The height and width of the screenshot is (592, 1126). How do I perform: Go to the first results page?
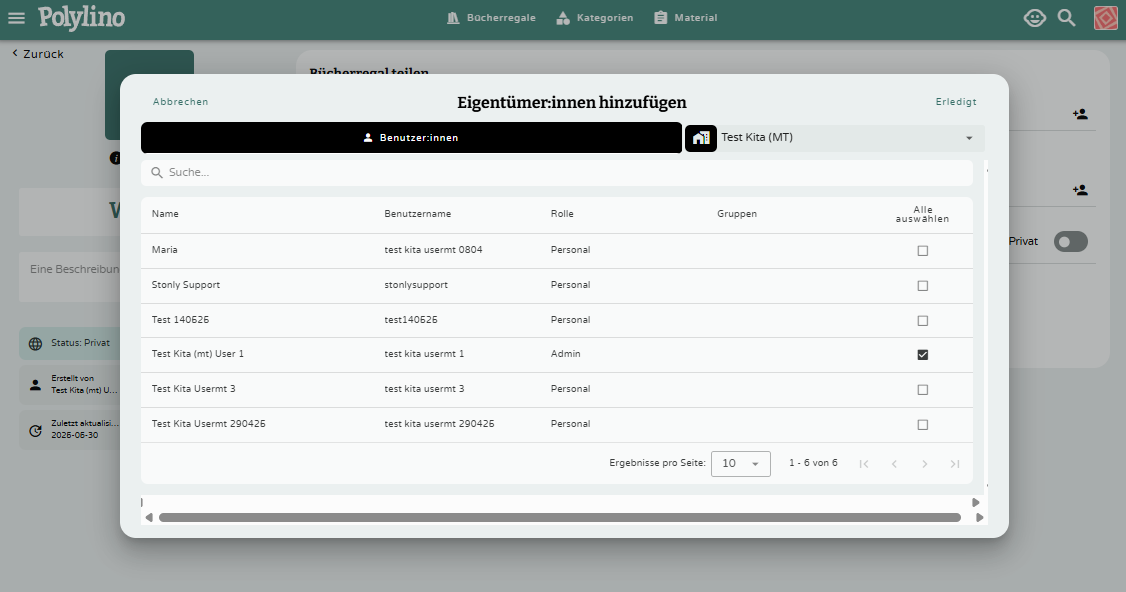point(864,464)
